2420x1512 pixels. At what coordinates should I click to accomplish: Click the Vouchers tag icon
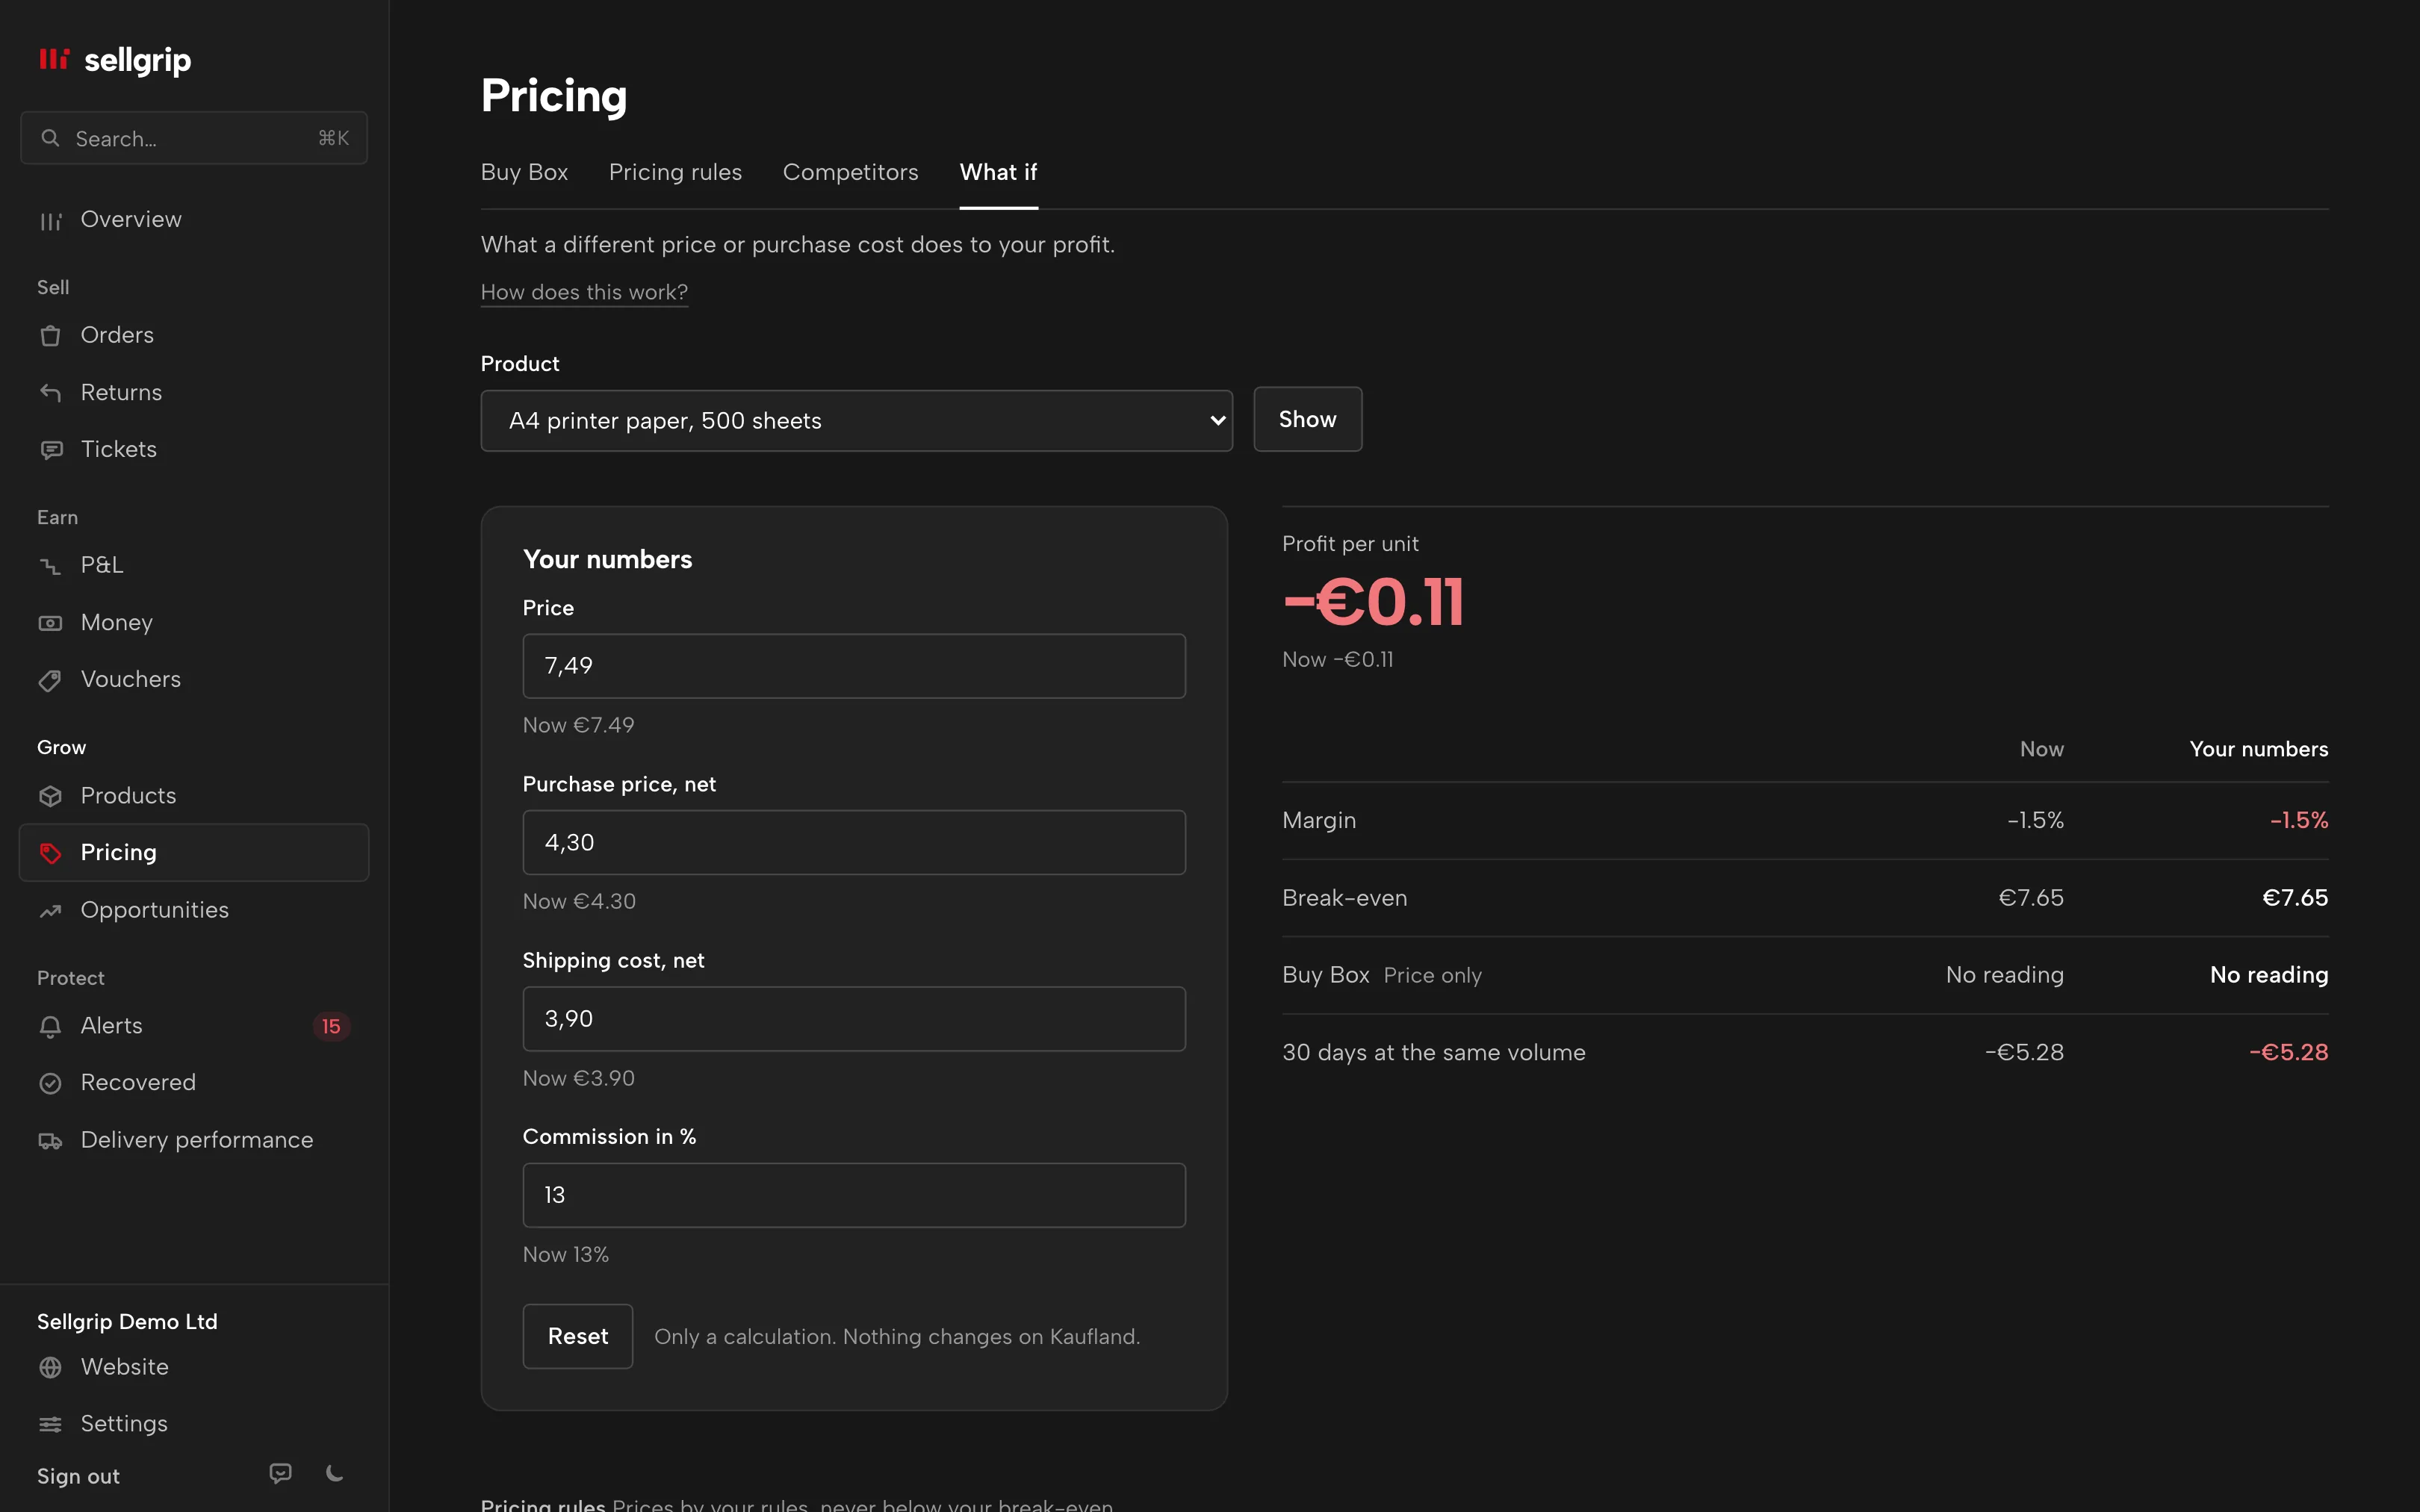50,680
